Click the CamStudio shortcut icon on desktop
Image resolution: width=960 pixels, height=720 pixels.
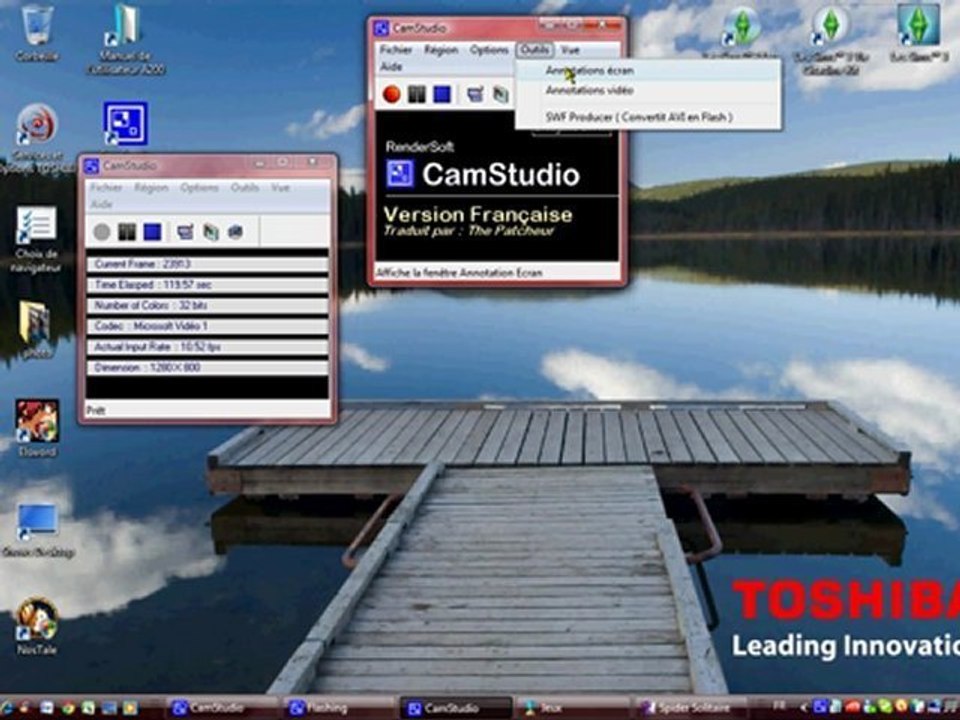[126, 124]
